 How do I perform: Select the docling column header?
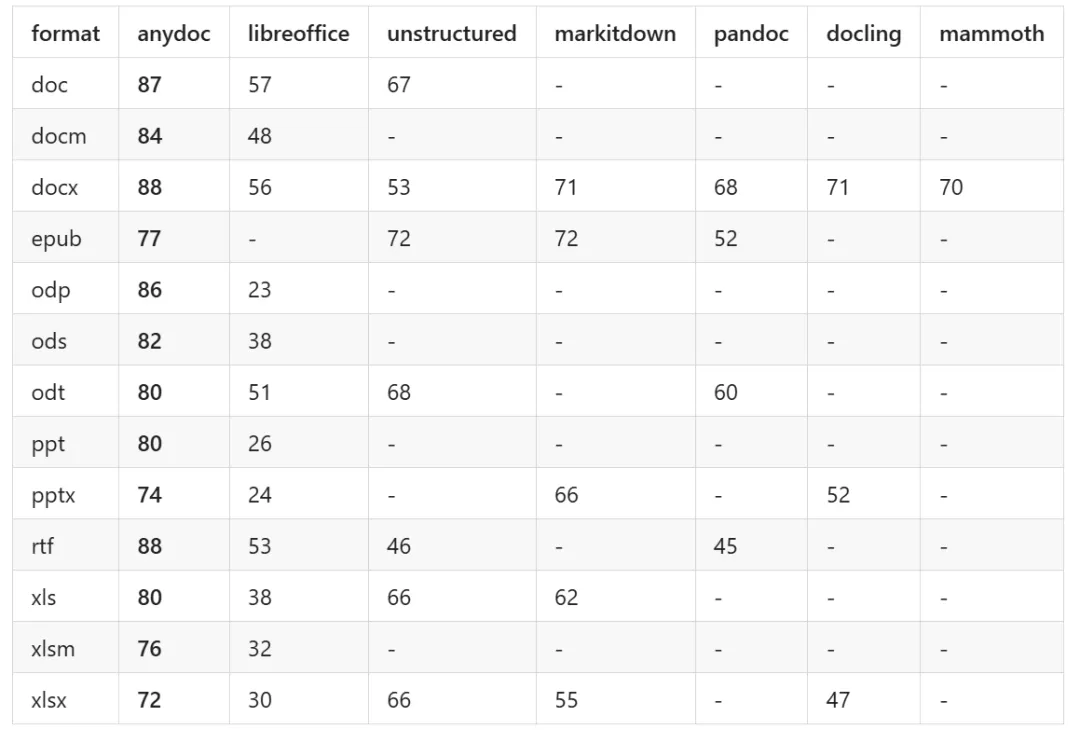tap(864, 33)
